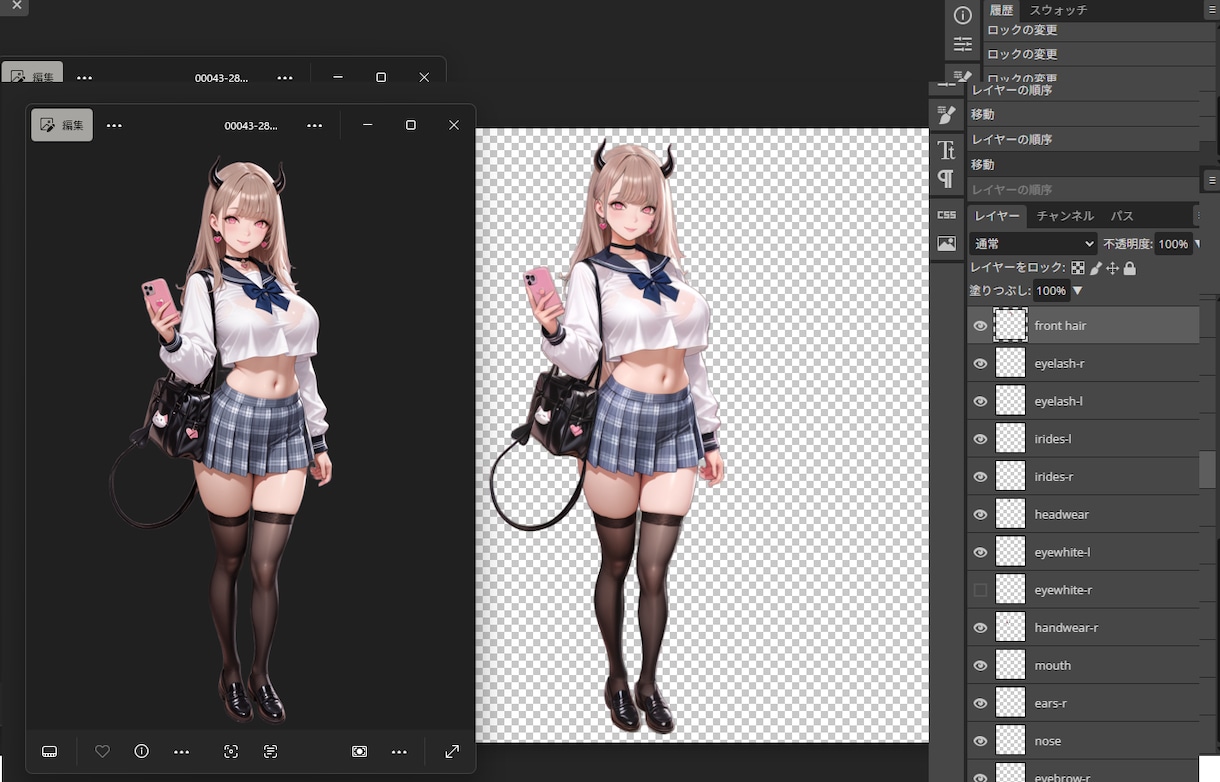Open the paragraph panel icon
Image resolution: width=1220 pixels, height=782 pixels.
click(x=946, y=179)
